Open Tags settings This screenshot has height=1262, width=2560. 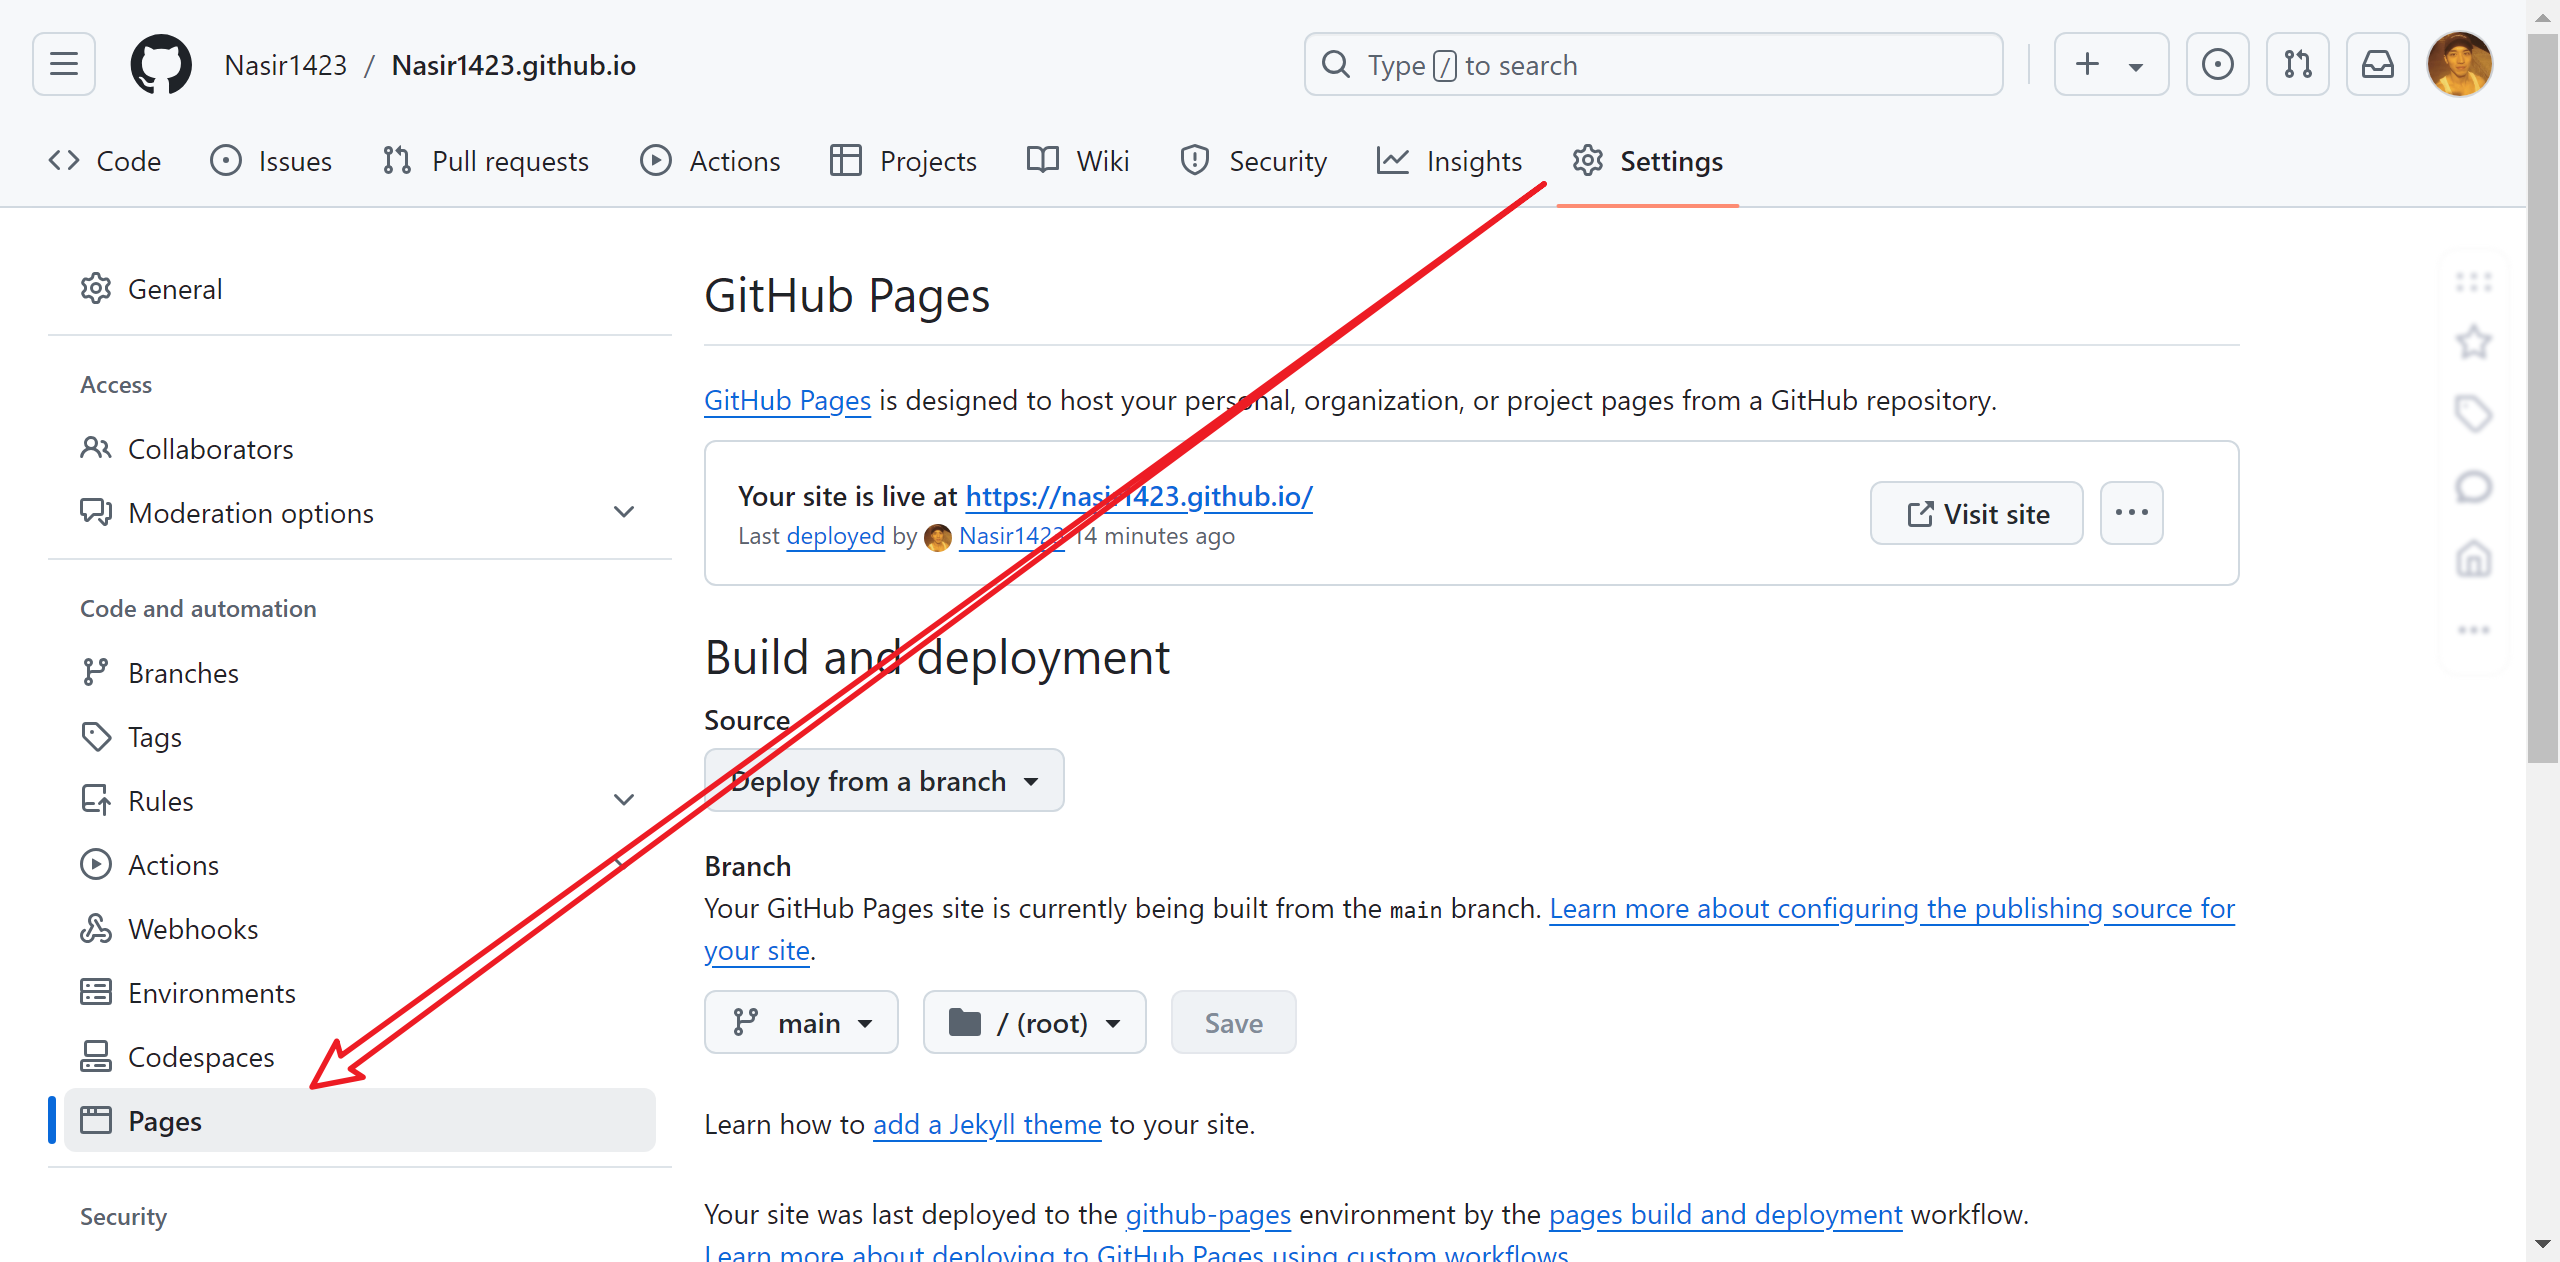tap(359, 737)
